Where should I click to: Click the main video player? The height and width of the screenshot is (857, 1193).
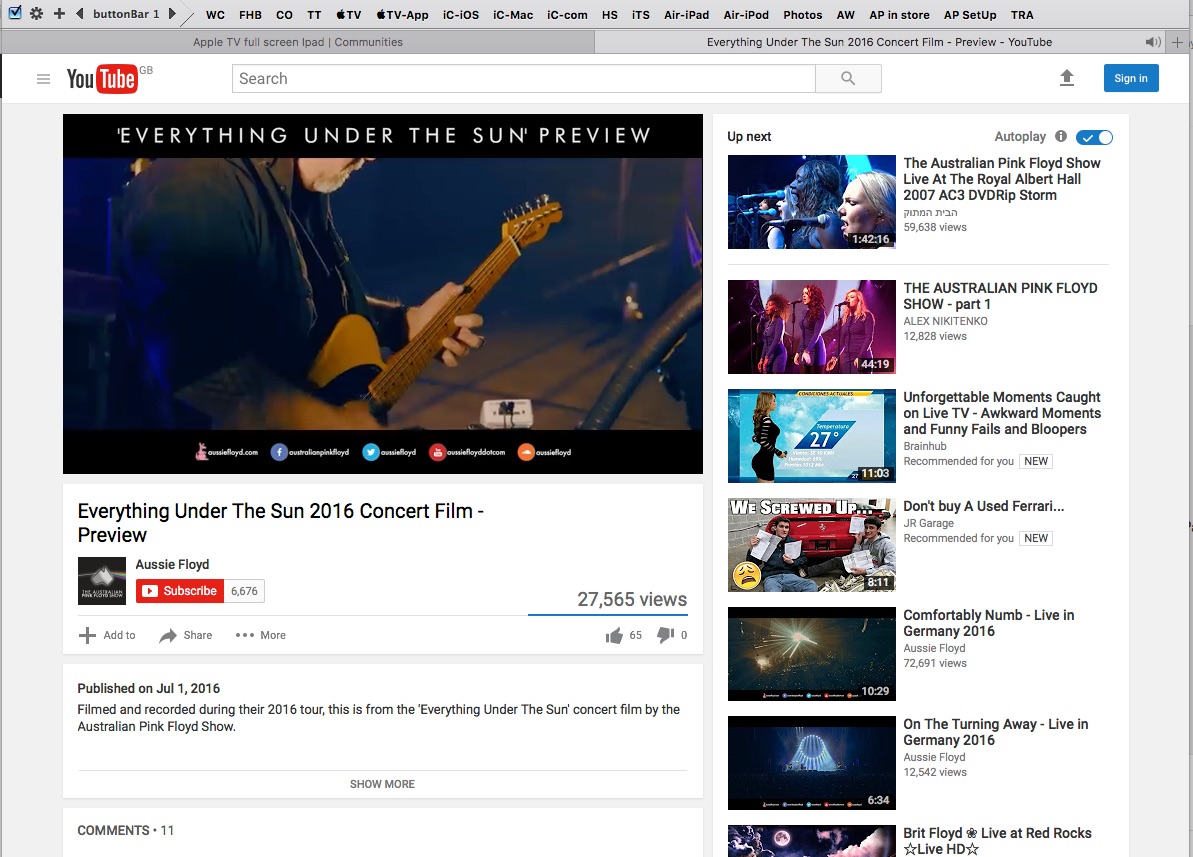coord(383,294)
